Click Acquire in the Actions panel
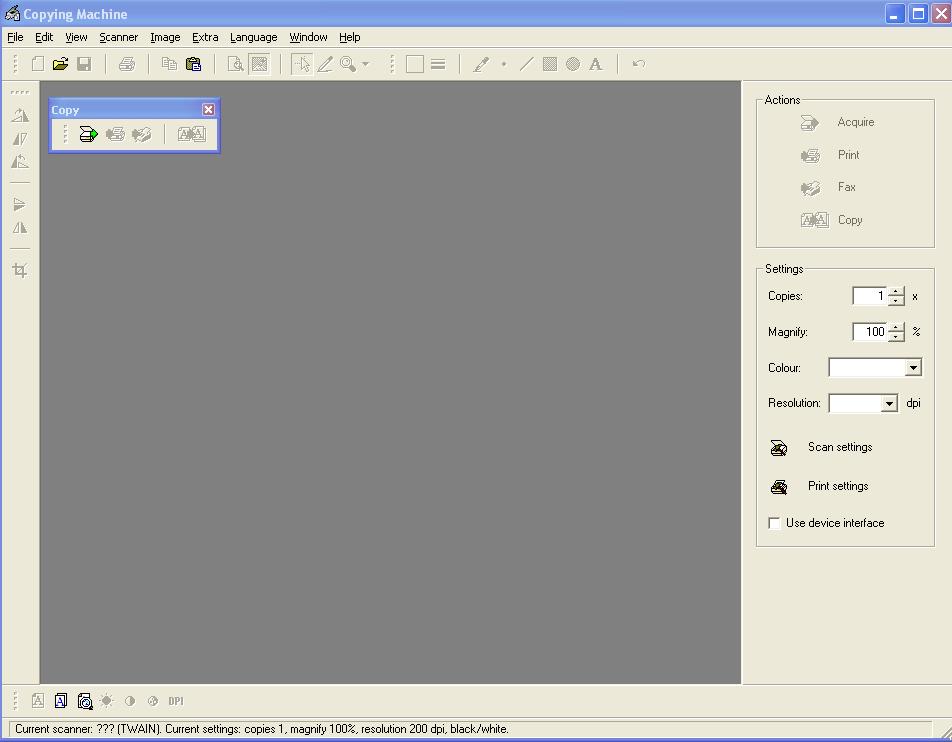Image resolution: width=952 pixels, height=742 pixels. coord(837,122)
